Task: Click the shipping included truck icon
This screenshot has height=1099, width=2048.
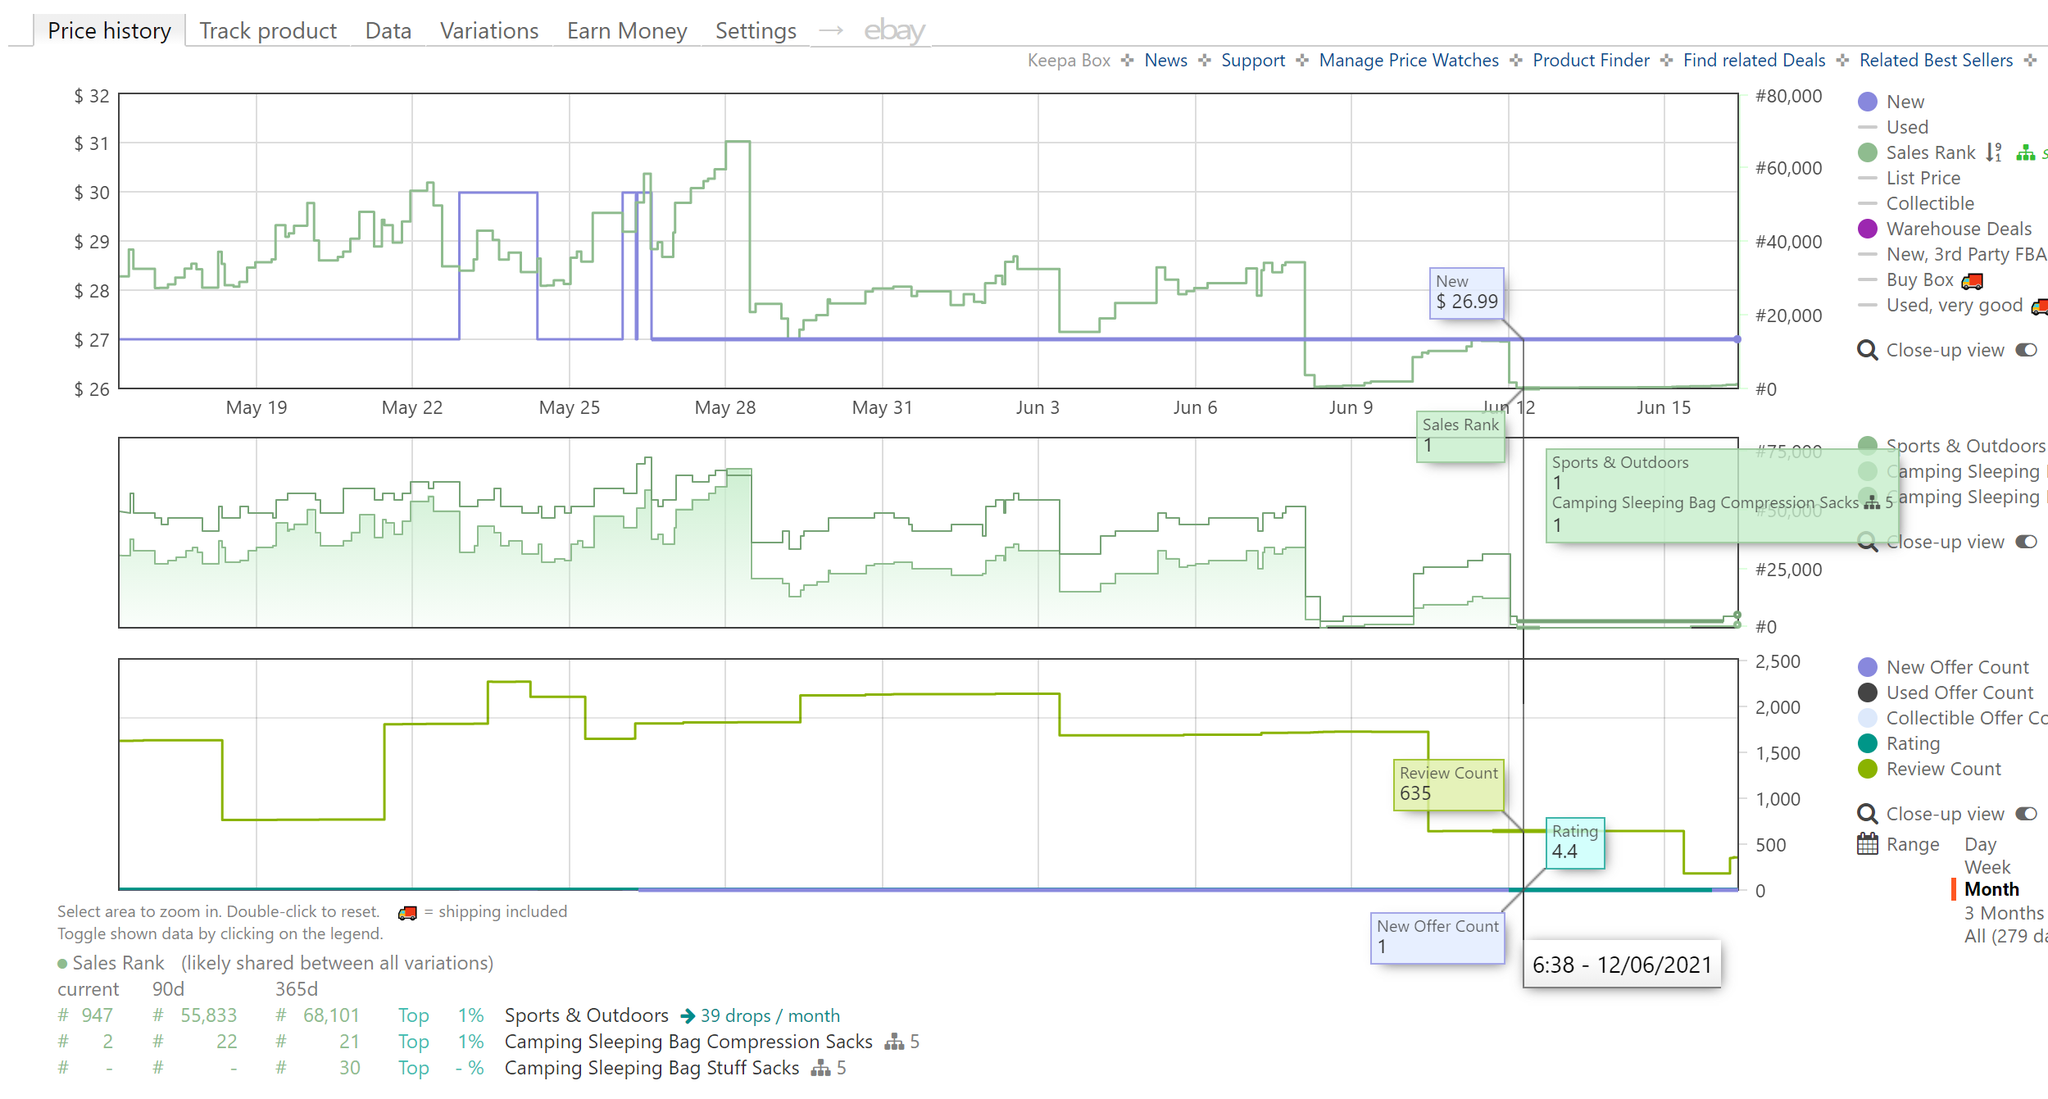Action: click(x=407, y=913)
